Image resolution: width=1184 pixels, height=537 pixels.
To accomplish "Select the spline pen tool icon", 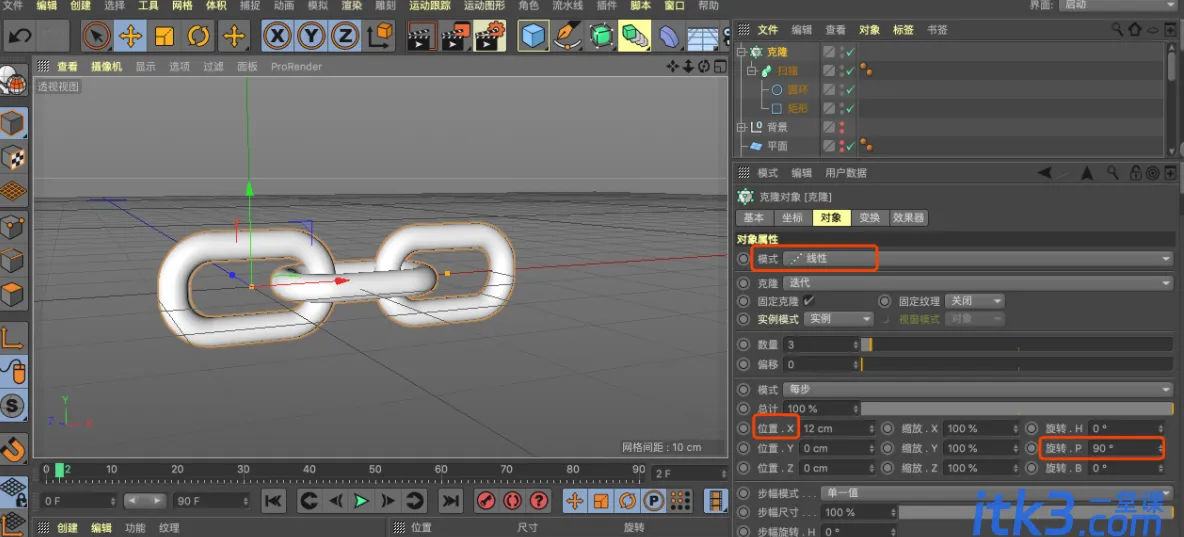I will tap(566, 35).
